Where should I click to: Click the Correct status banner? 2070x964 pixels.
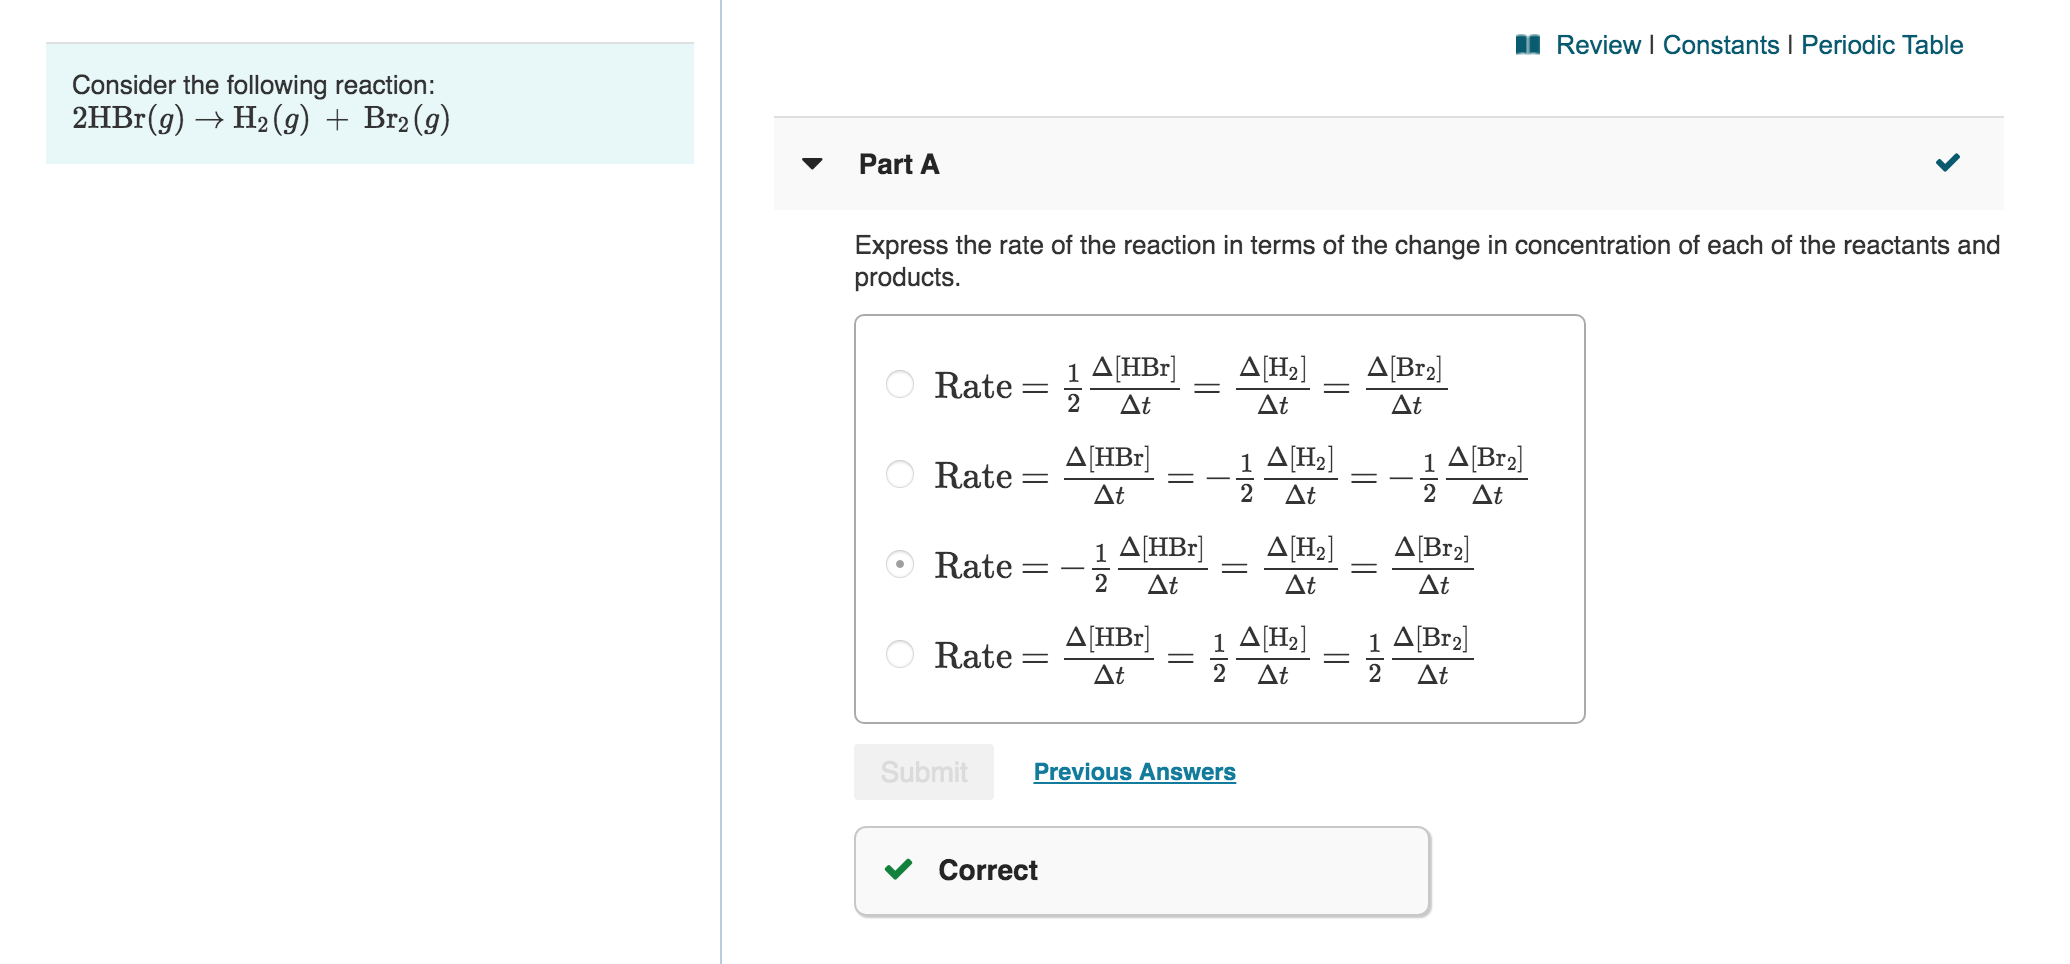[x=1140, y=869]
